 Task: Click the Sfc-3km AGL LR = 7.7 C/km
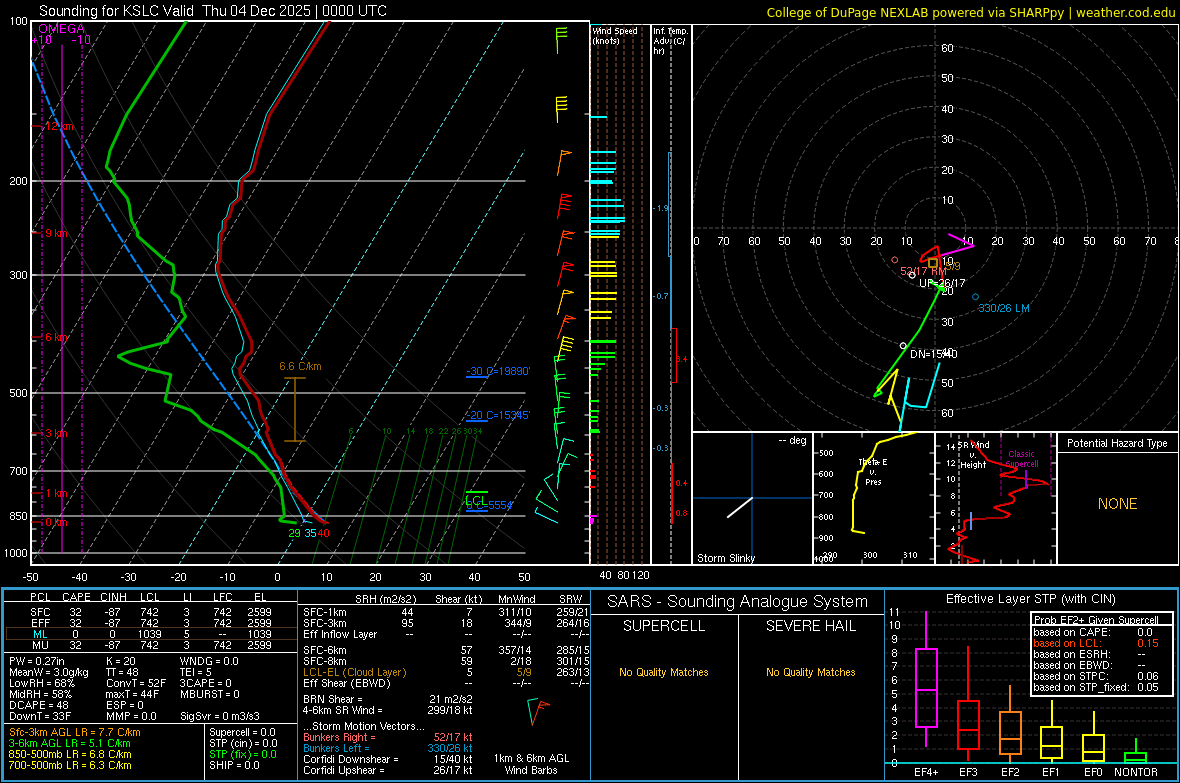click(x=75, y=732)
